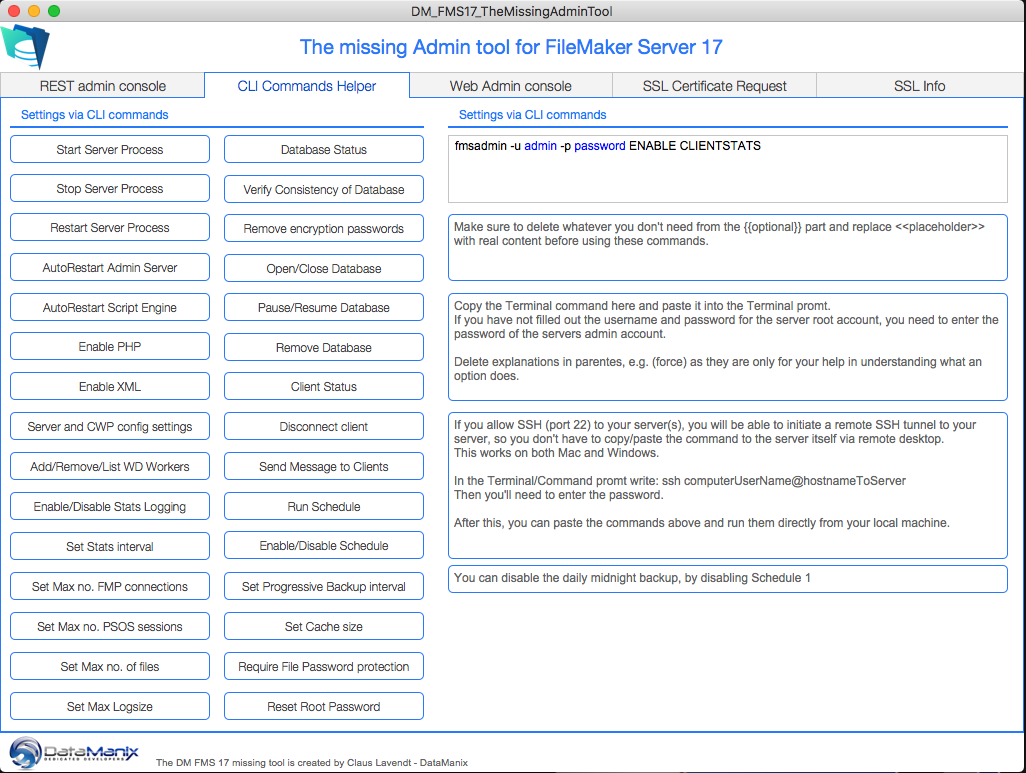The width and height of the screenshot is (1026, 773).
Task: Click the Set Cache size button
Action: (x=324, y=626)
